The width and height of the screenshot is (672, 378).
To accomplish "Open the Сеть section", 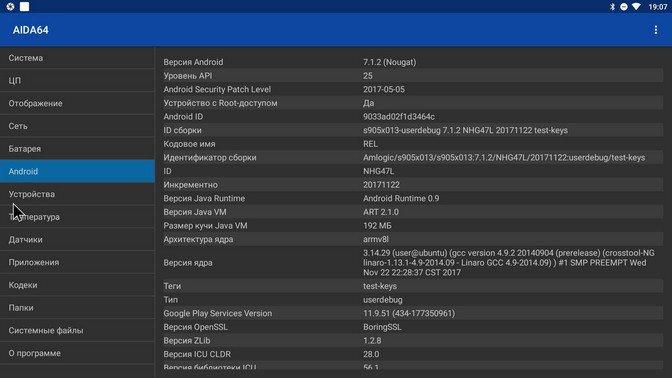I will pyautogui.click(x=77, y=126).
